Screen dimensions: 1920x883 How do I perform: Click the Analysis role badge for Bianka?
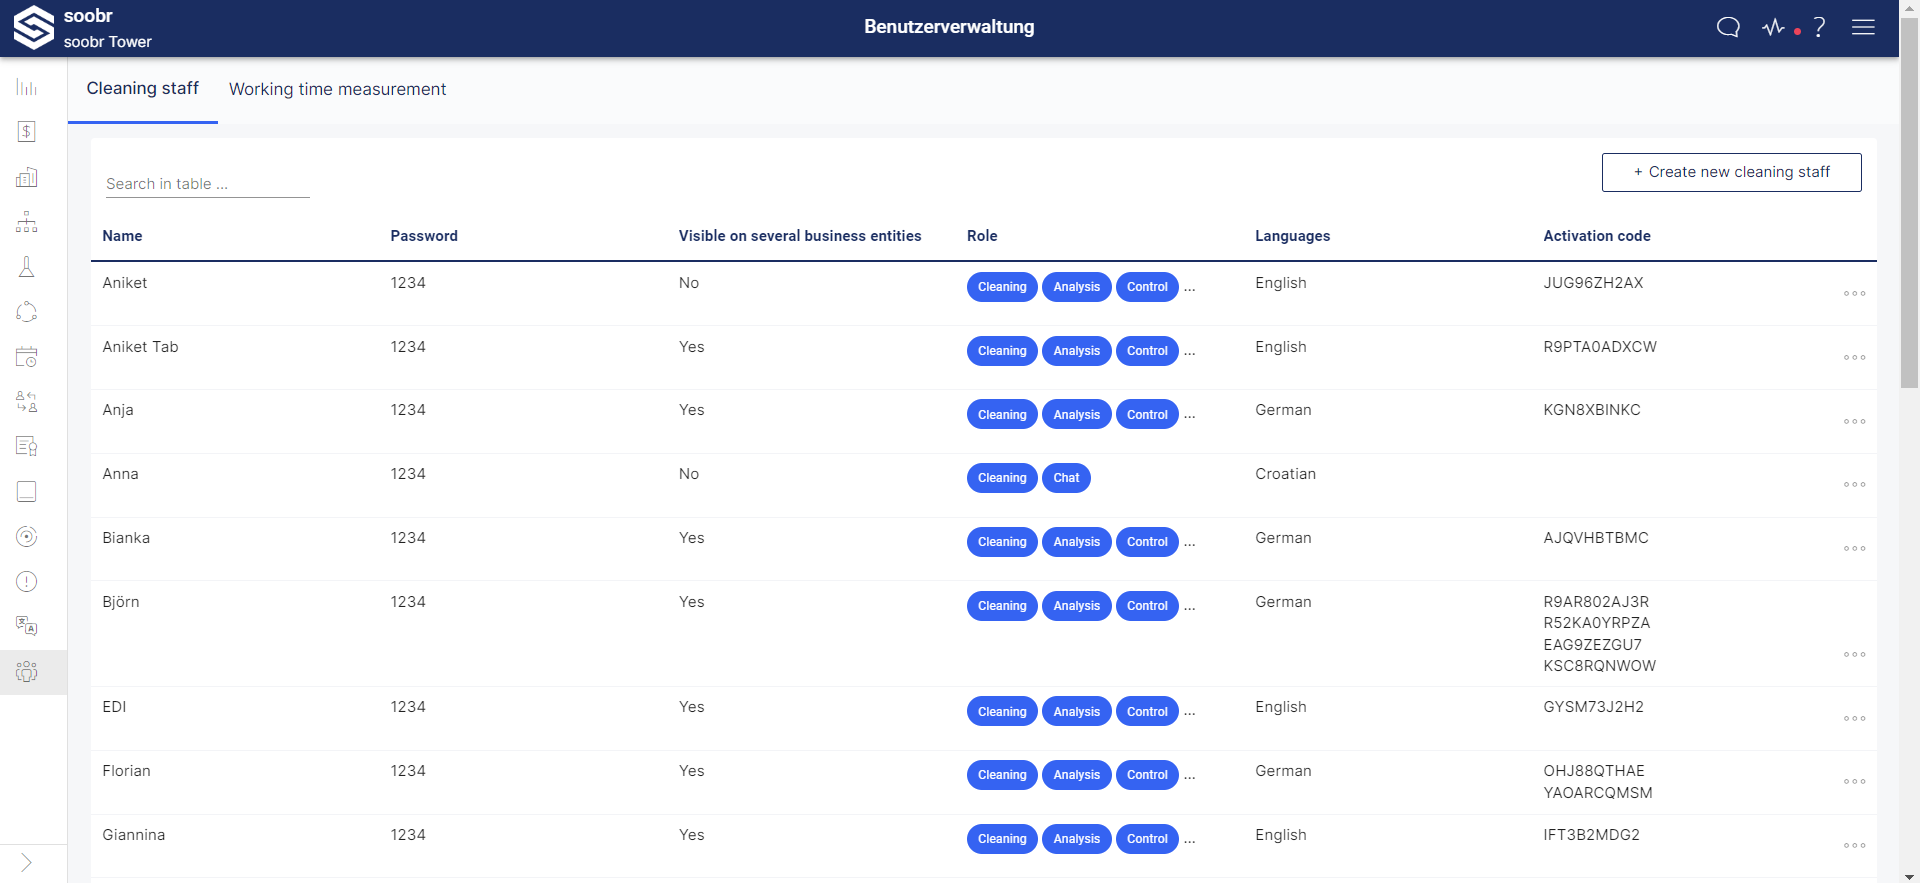1076,542
